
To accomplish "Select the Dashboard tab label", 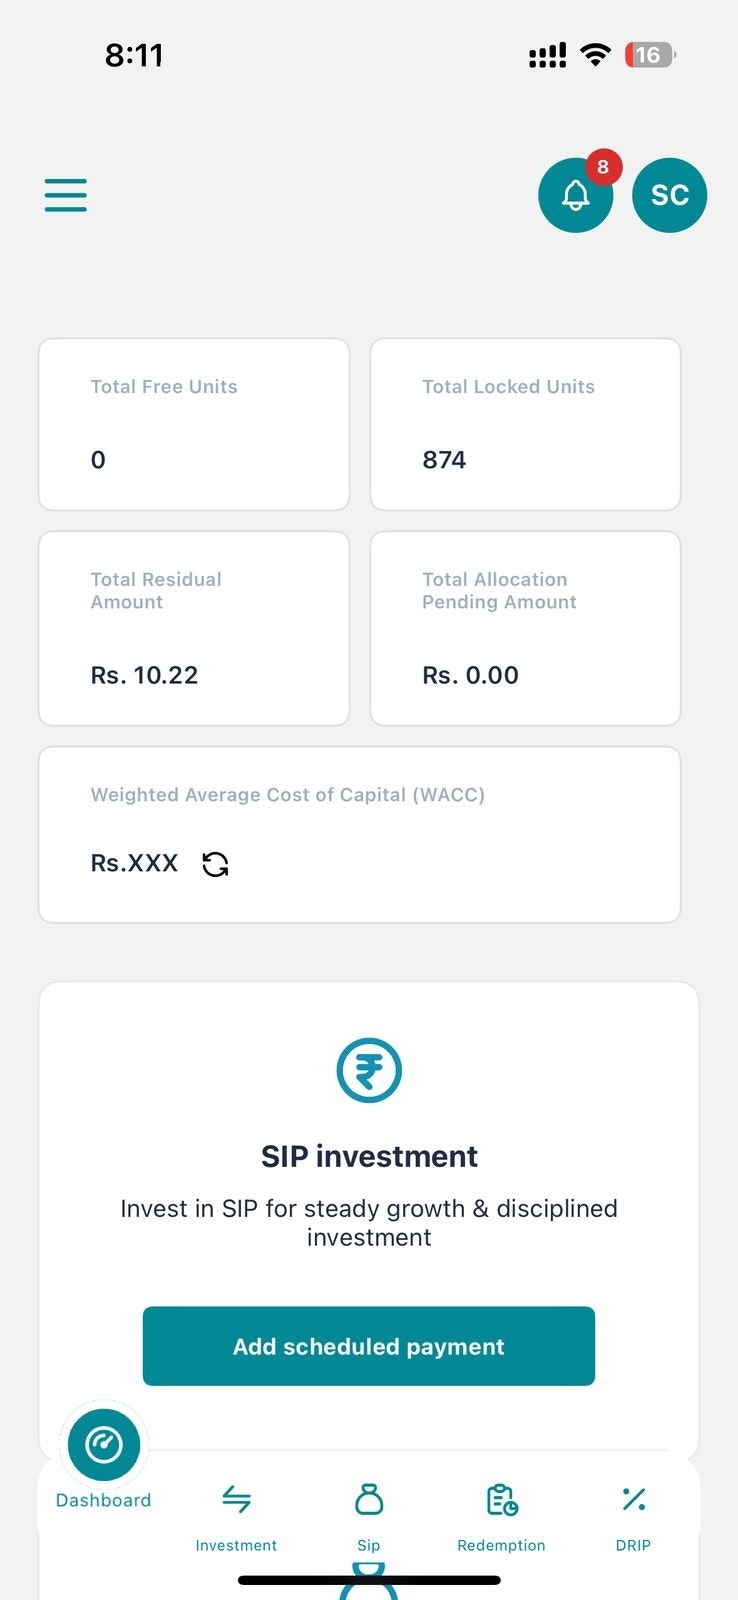I will click(x=104, y=1500).
